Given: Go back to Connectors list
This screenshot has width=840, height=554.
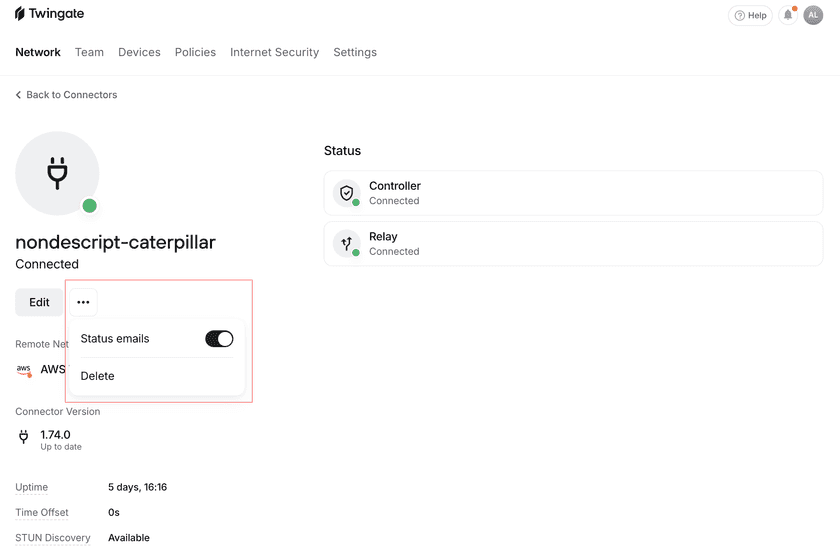Looking at the screenshot, I should point(66,95).
